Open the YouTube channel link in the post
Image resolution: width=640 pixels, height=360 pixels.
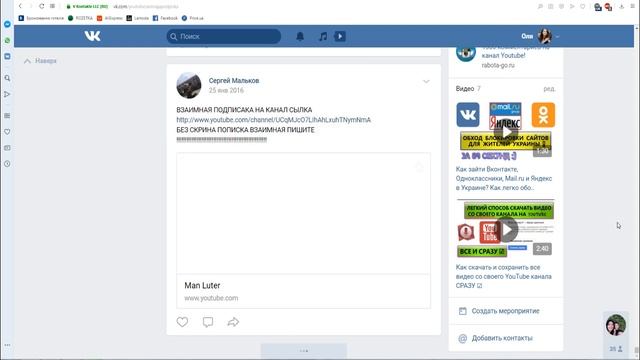[x=273, y=120]
